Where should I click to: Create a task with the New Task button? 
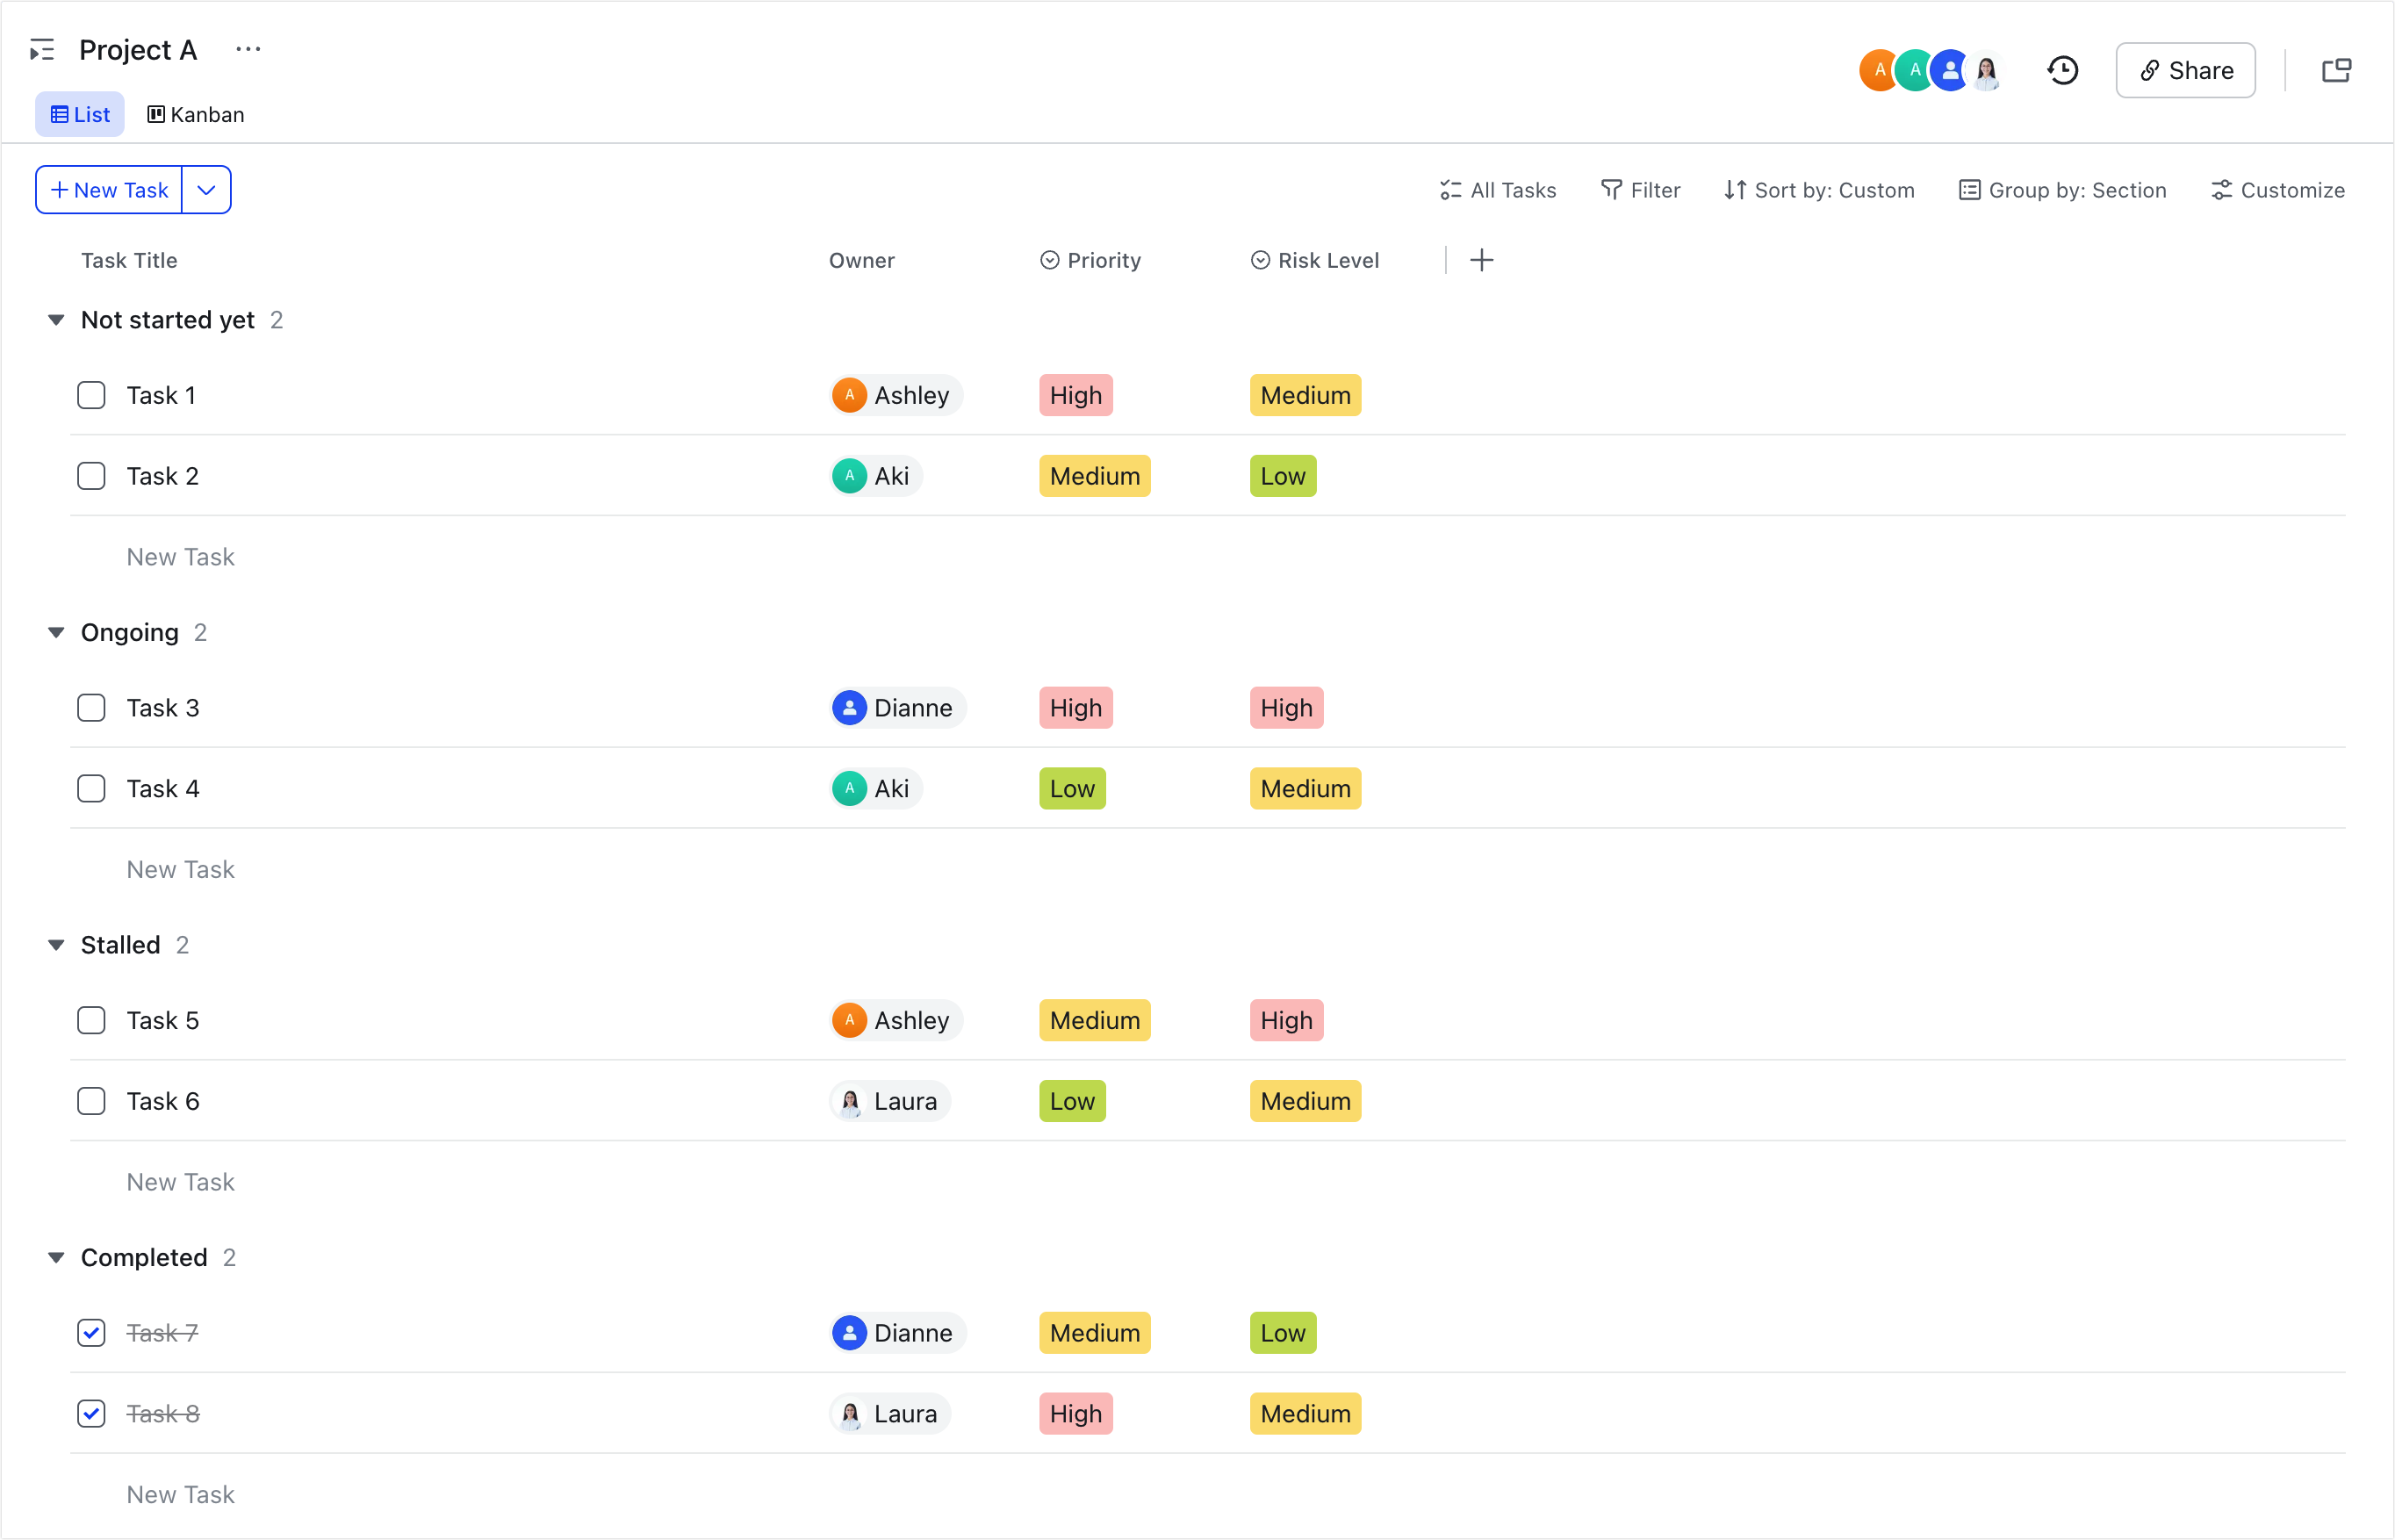pos(108,189)
